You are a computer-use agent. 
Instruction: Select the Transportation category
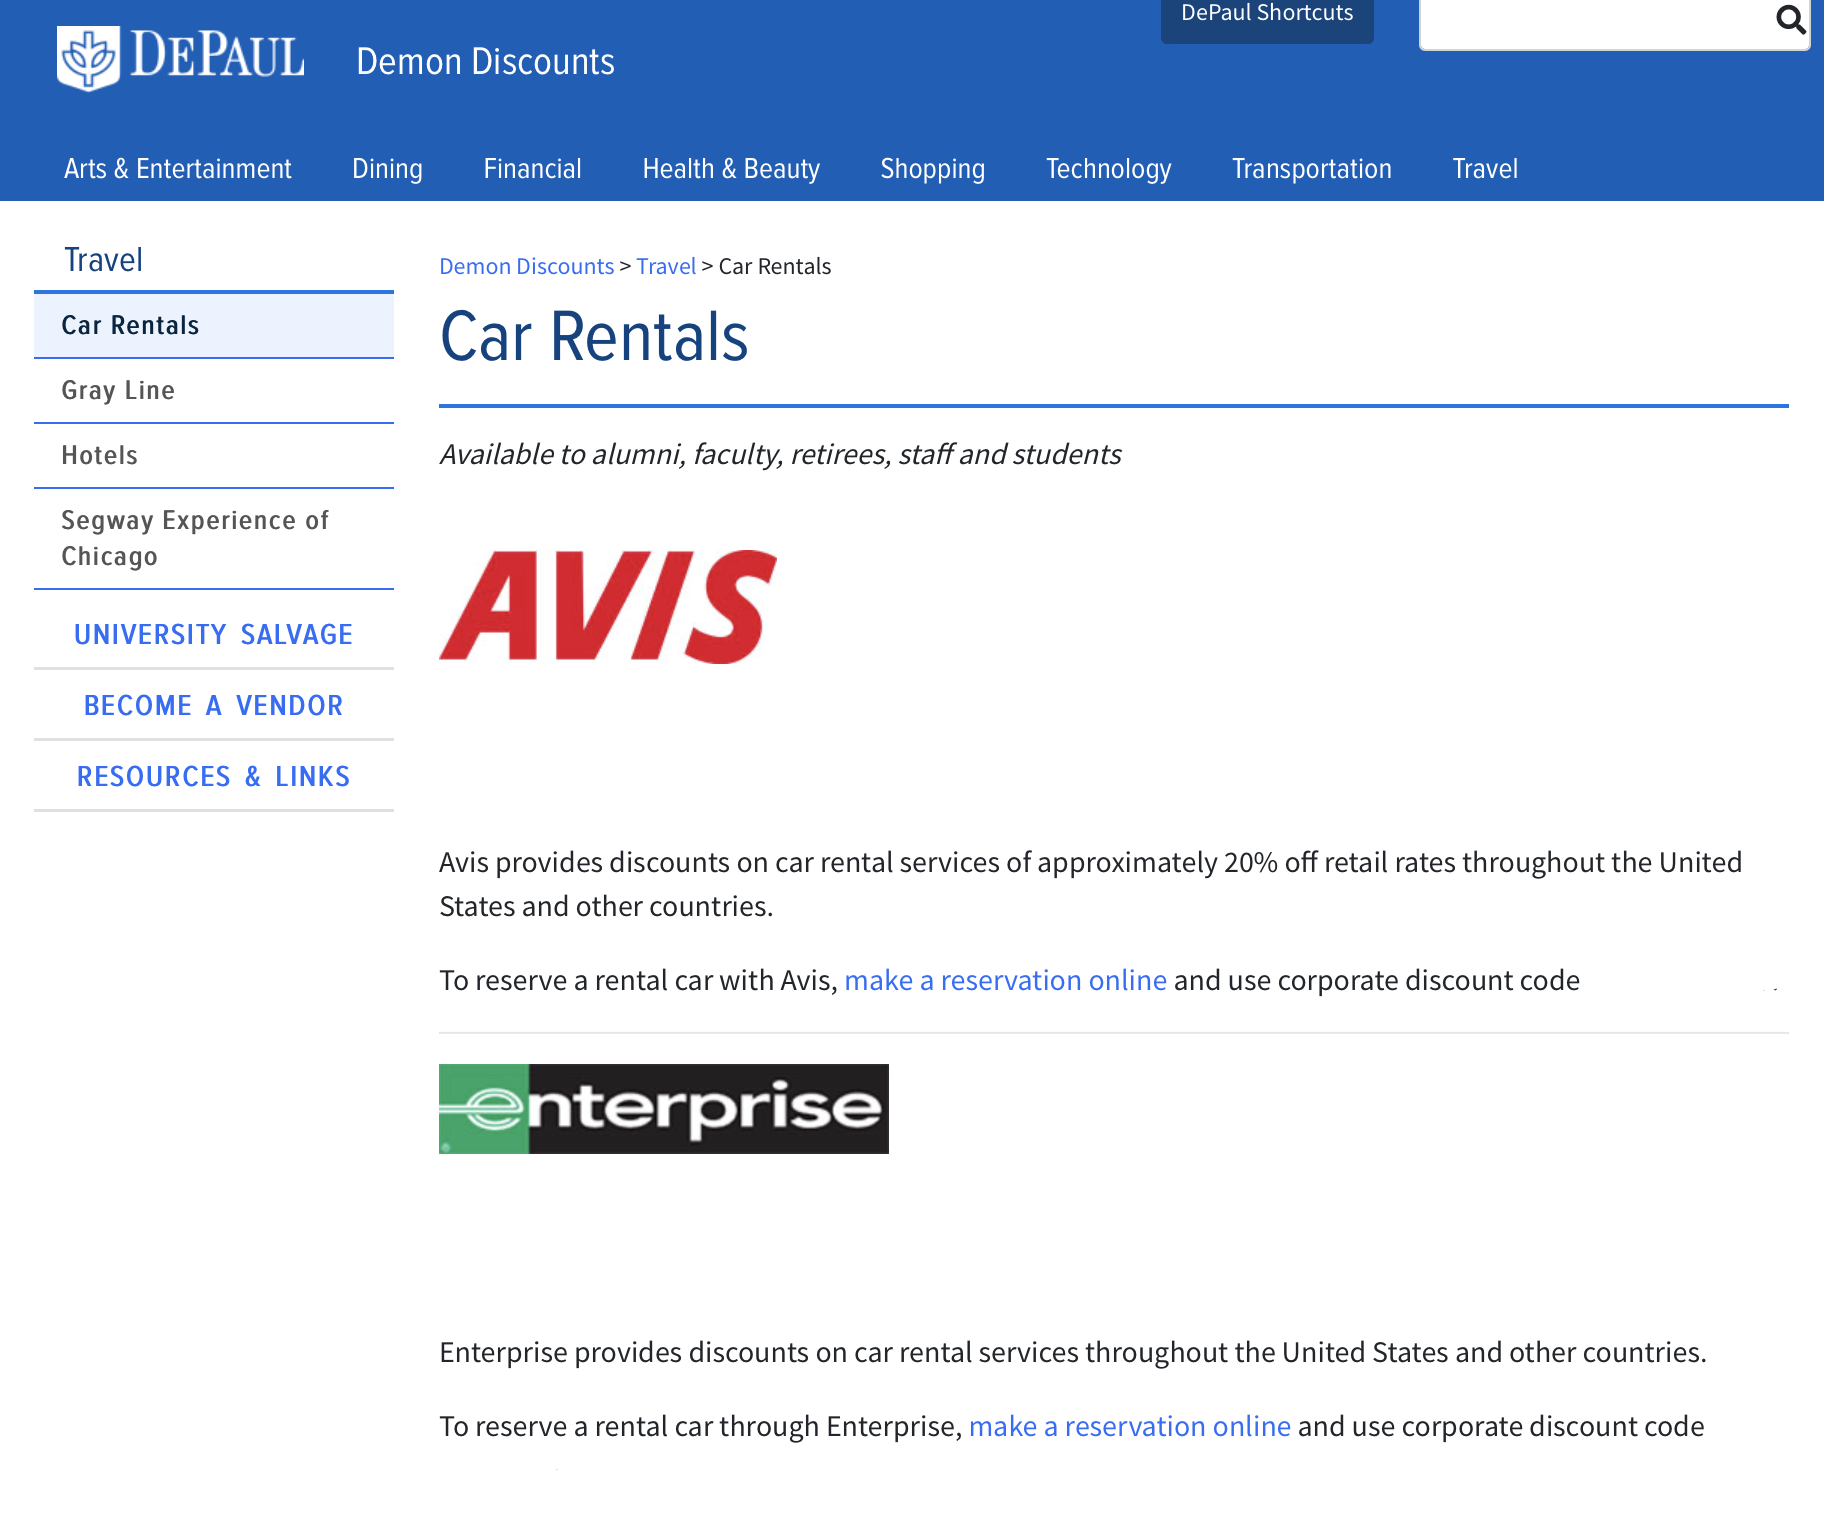coord(1311,168)
